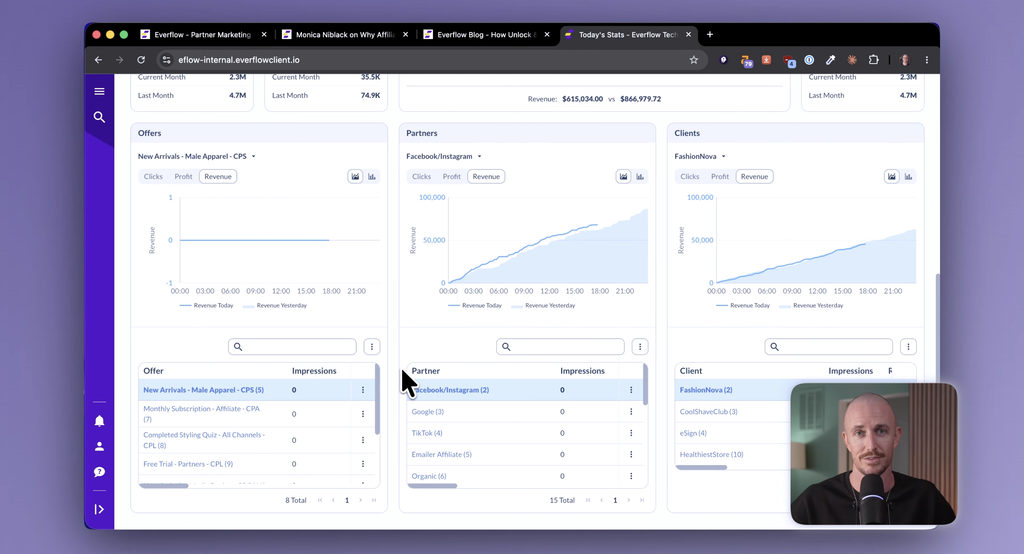1024x554 pixels.
Task: Reload the page in the browser
Action: (x=141, y=60)
